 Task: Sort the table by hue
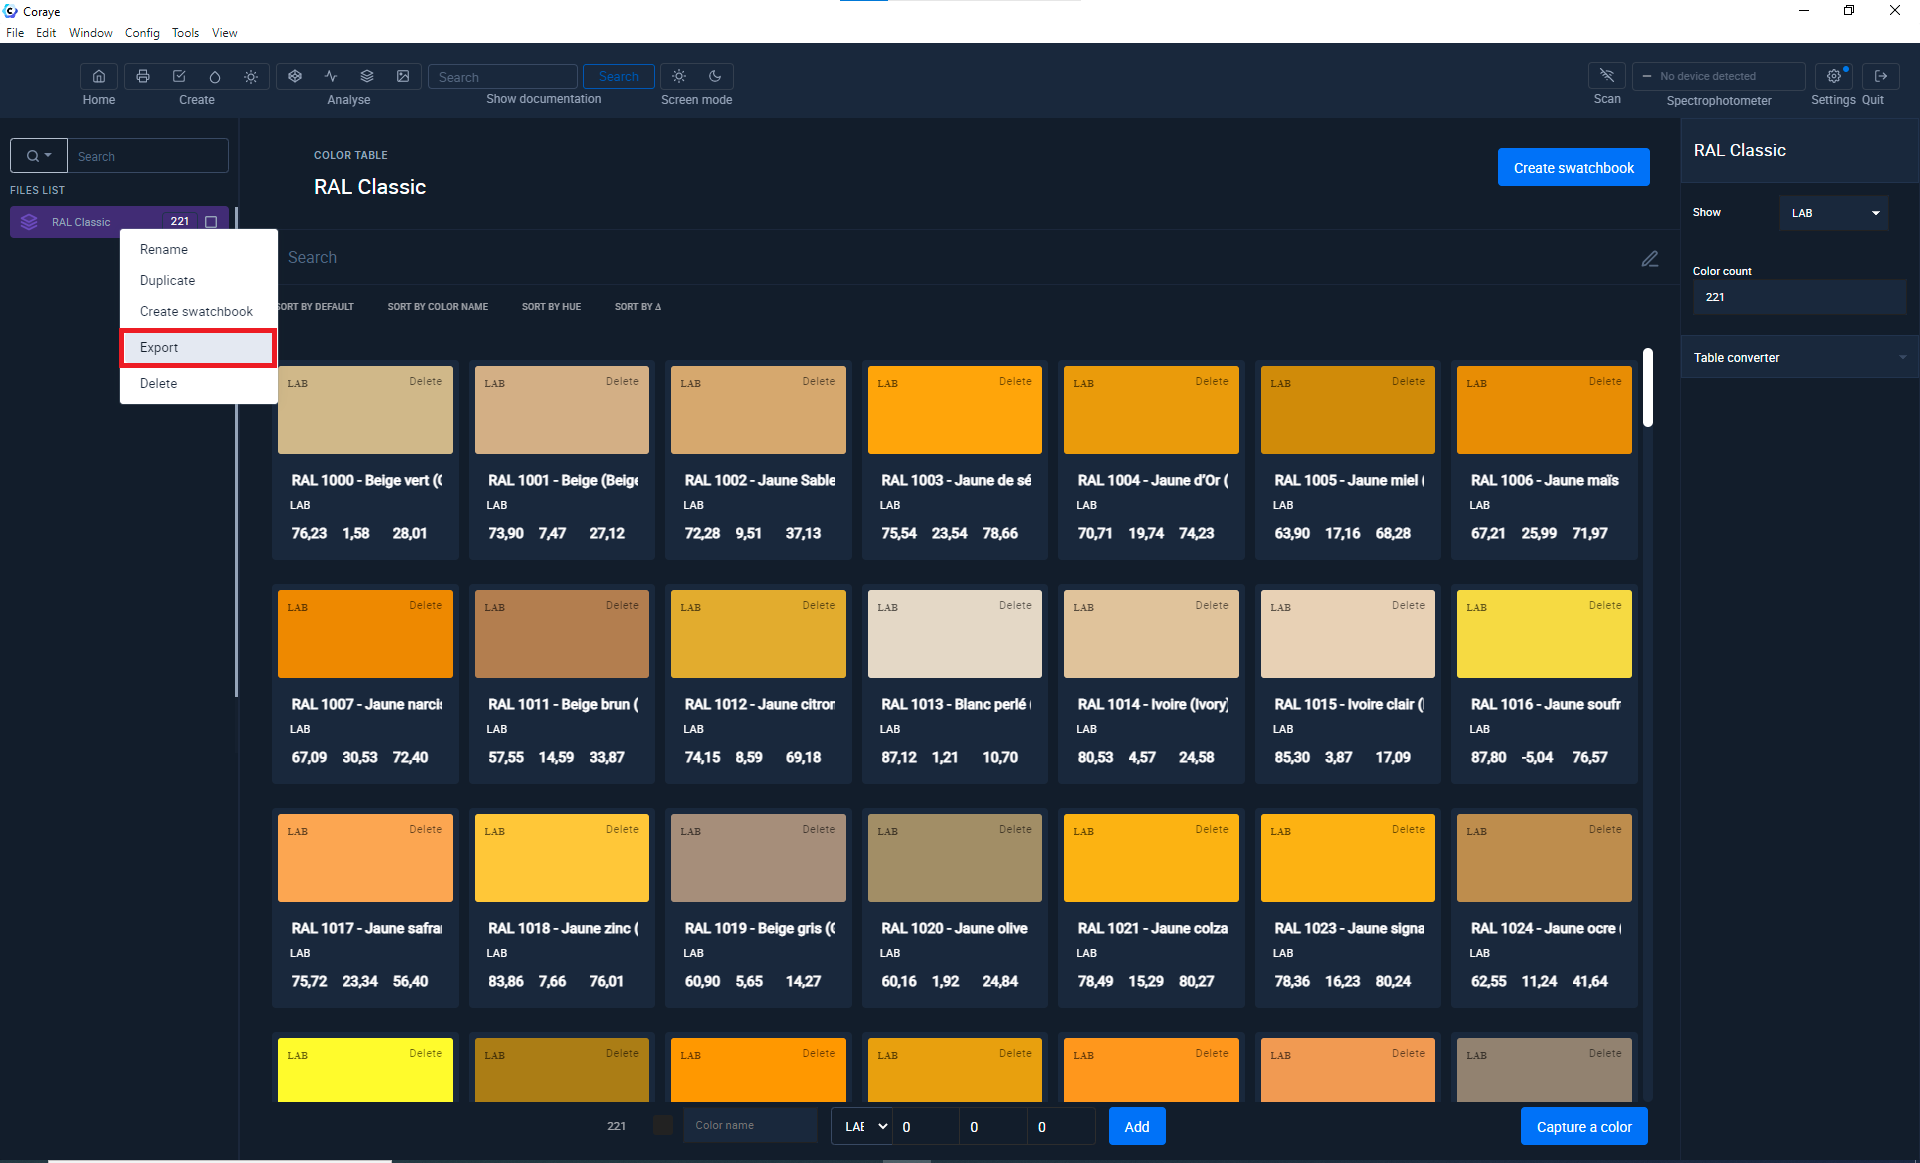[551, 307]
